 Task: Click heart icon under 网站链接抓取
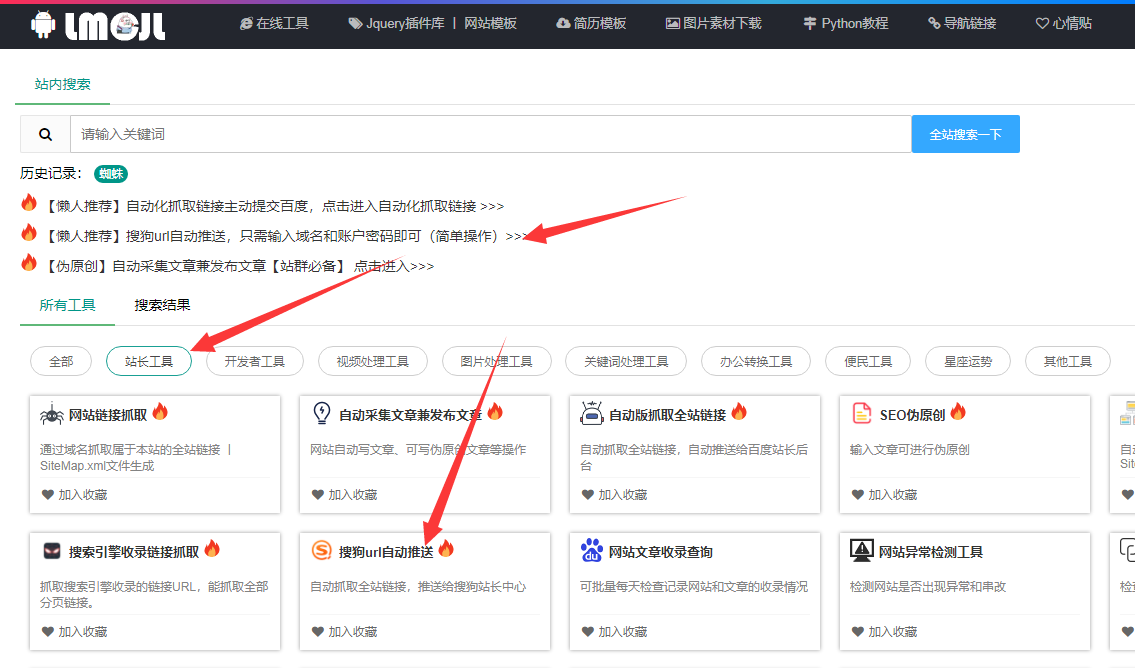pyautogui.click(x=48, y=495)
